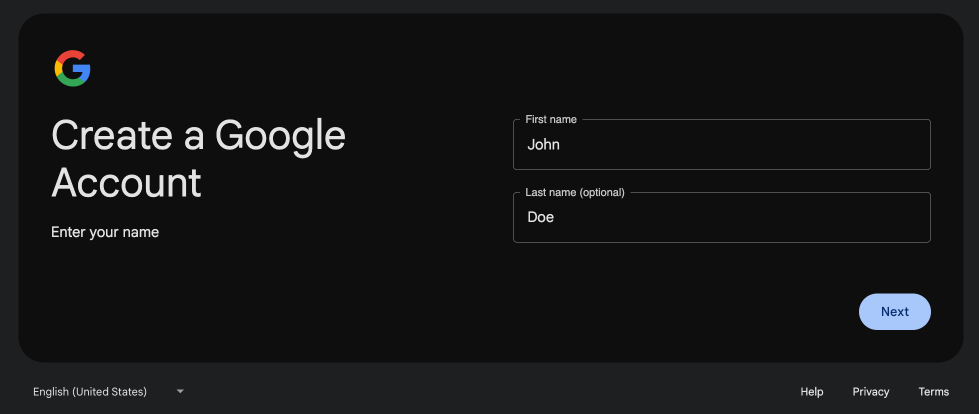
Task: Click the "Last name (optional)" floating label
Action: 574,192
